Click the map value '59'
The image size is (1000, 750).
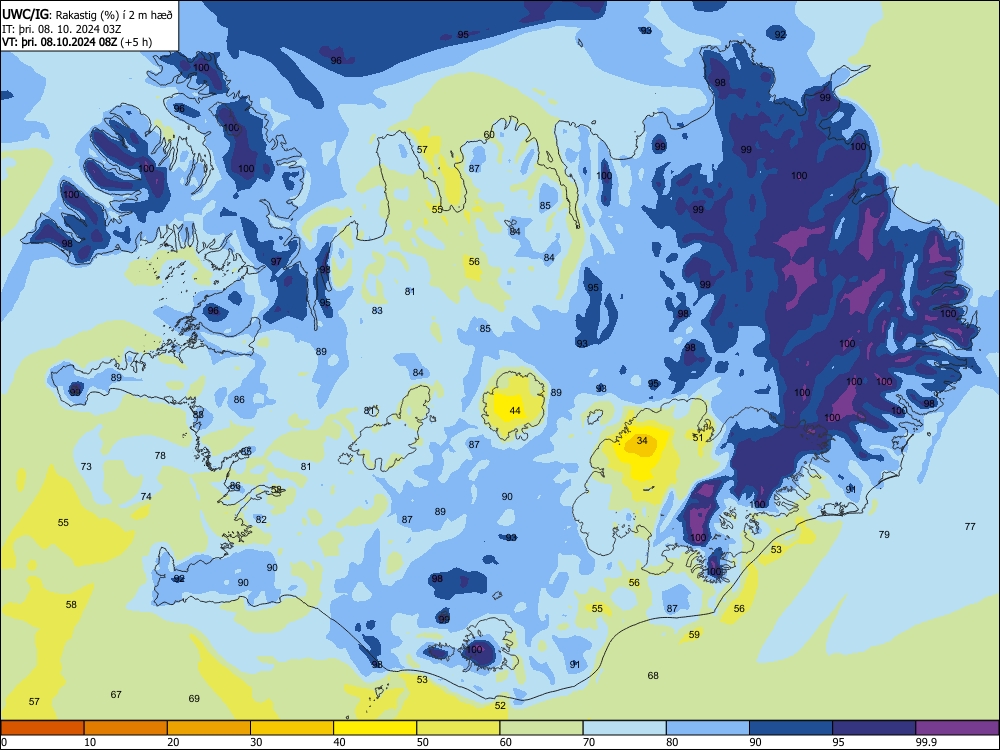click(694, 635)
